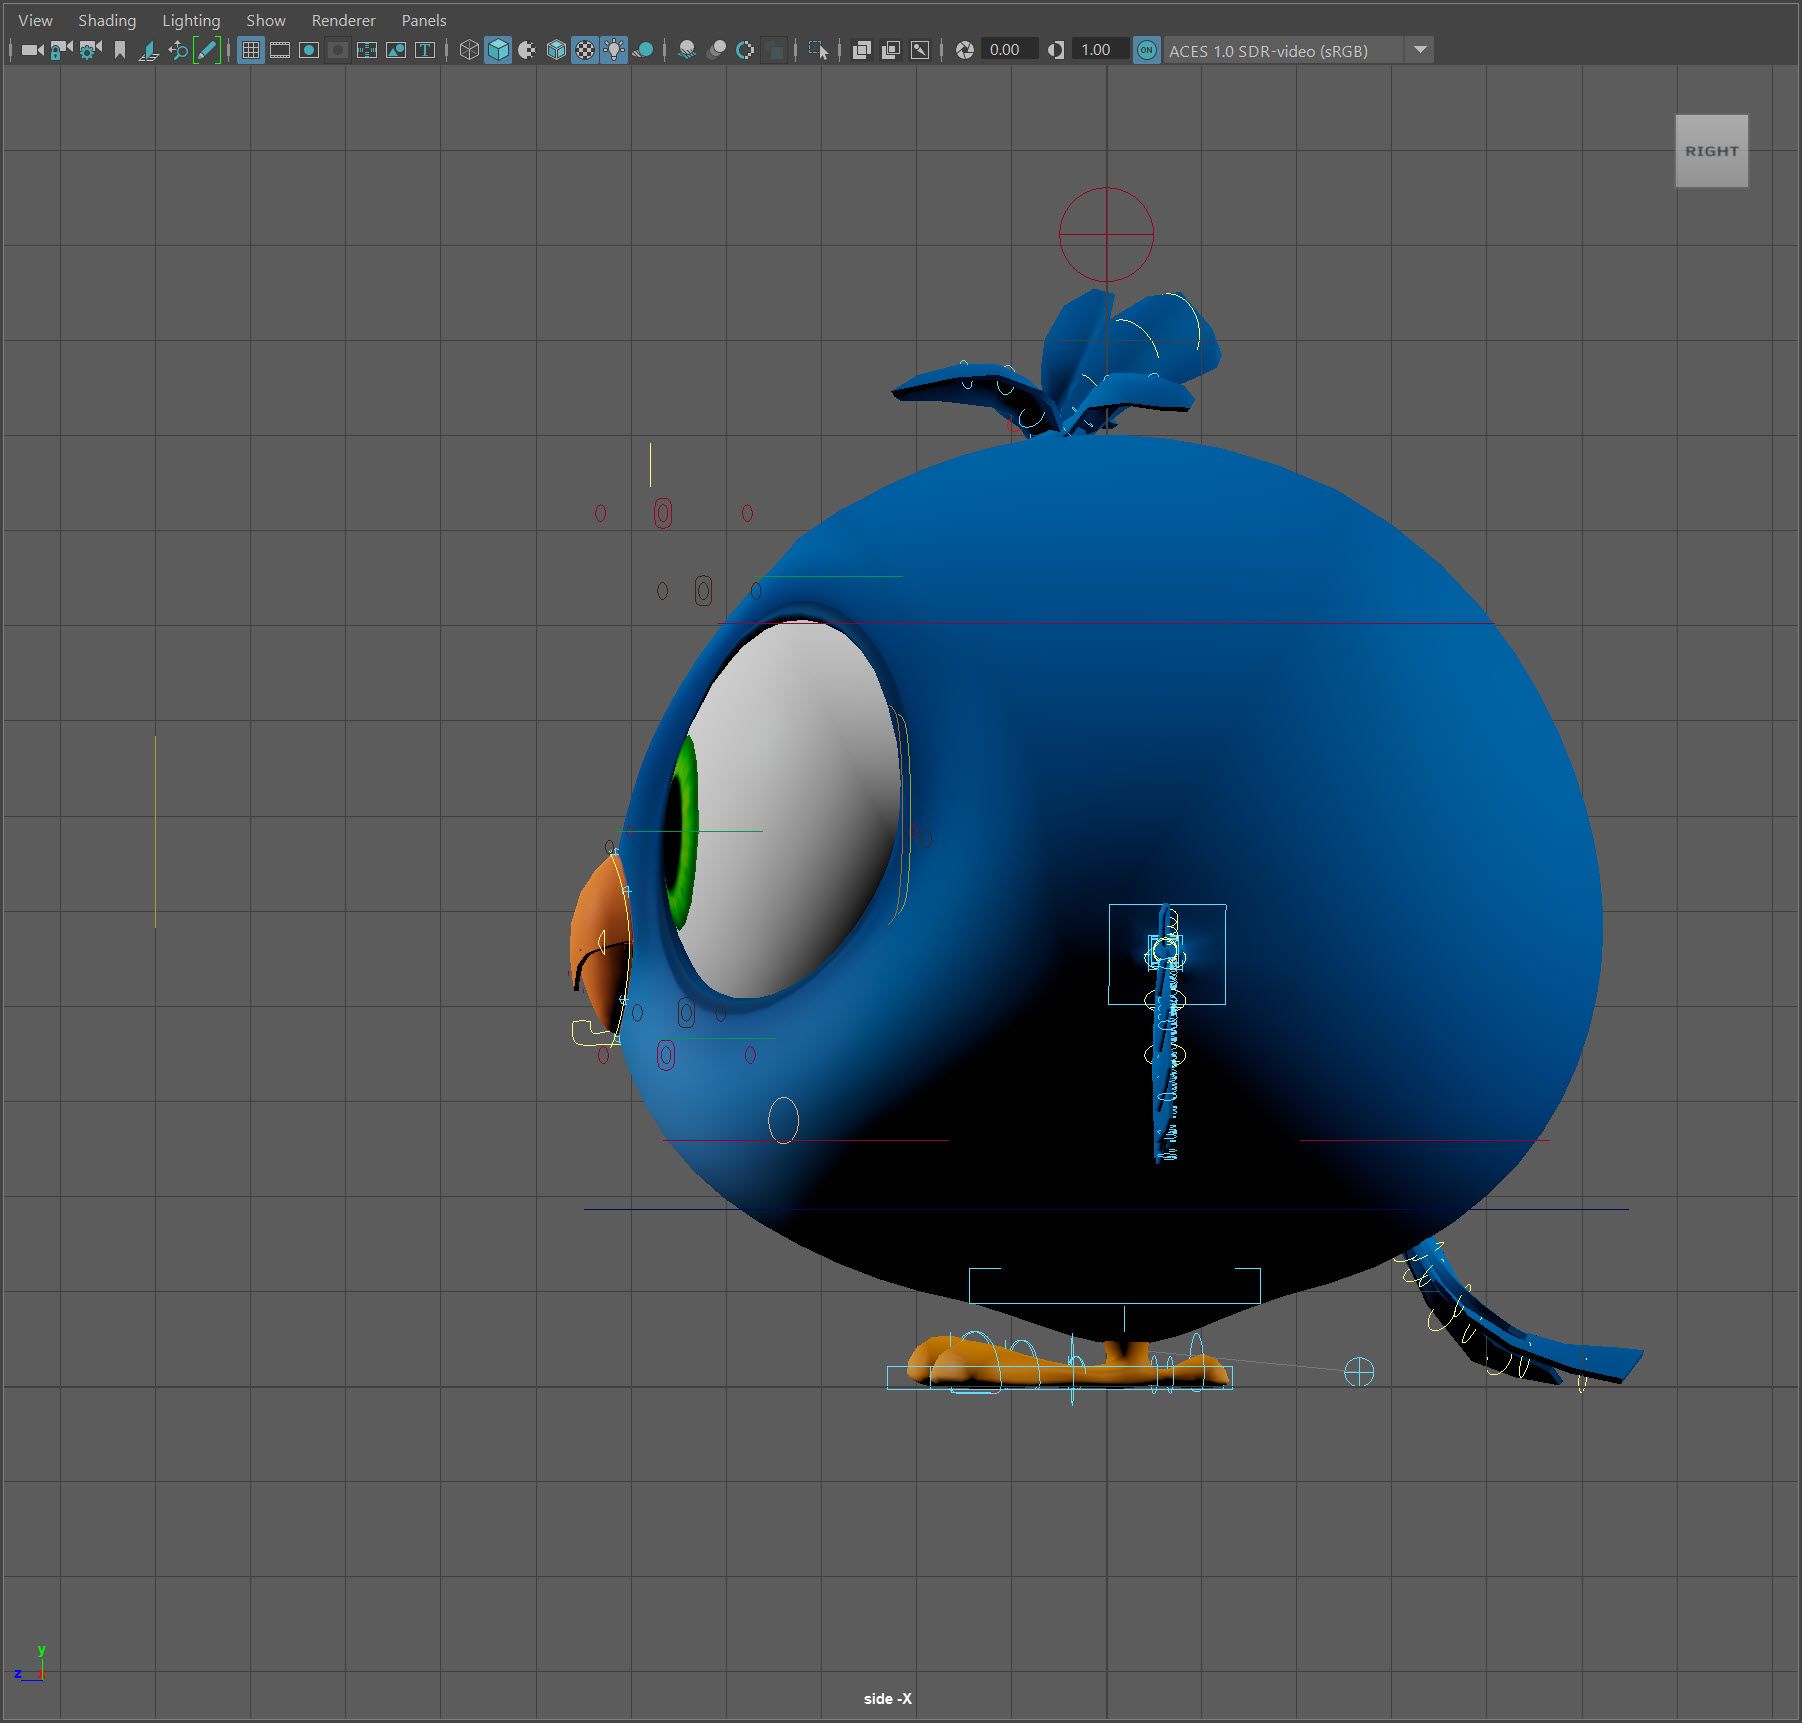Click the RIGHT view cube face
The image size is (1802, 1723).
pos(1711,151)
